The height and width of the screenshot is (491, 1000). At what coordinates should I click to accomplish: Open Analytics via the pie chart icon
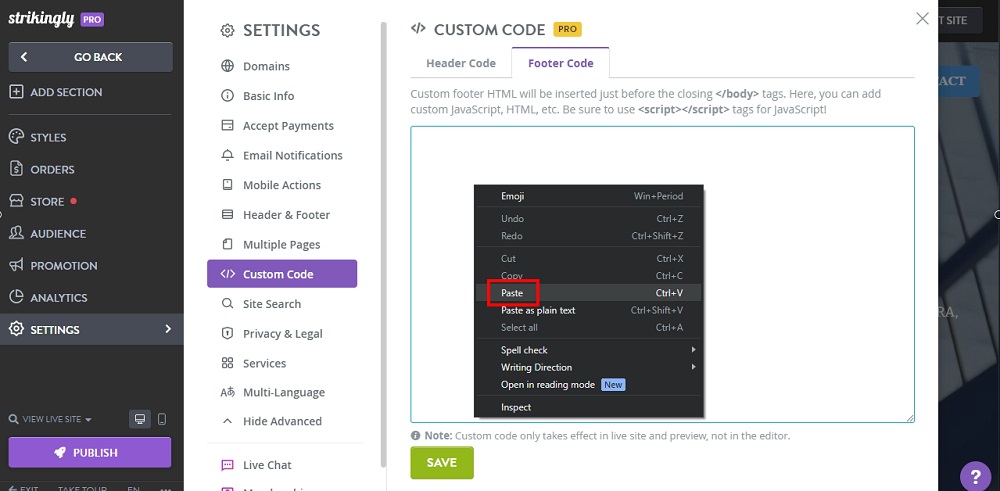[x=16, y=297]
